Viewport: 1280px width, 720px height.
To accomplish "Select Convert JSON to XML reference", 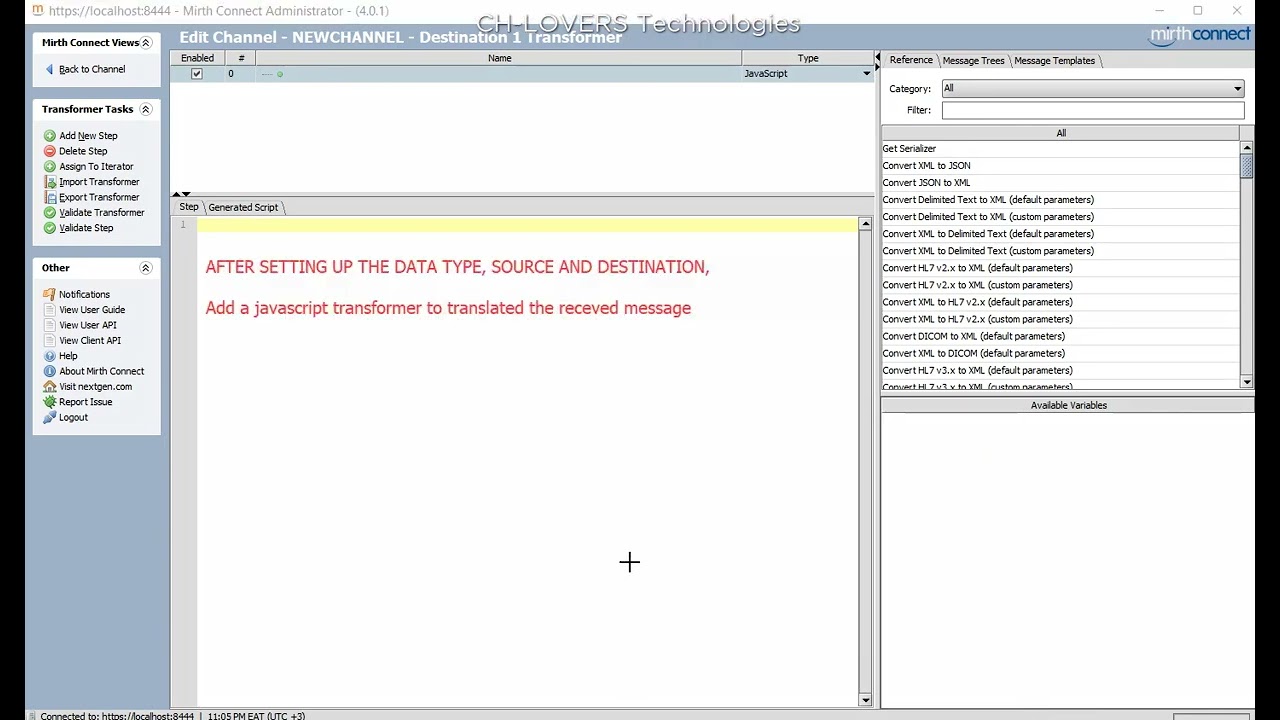I will click(x=1060, y=183).
